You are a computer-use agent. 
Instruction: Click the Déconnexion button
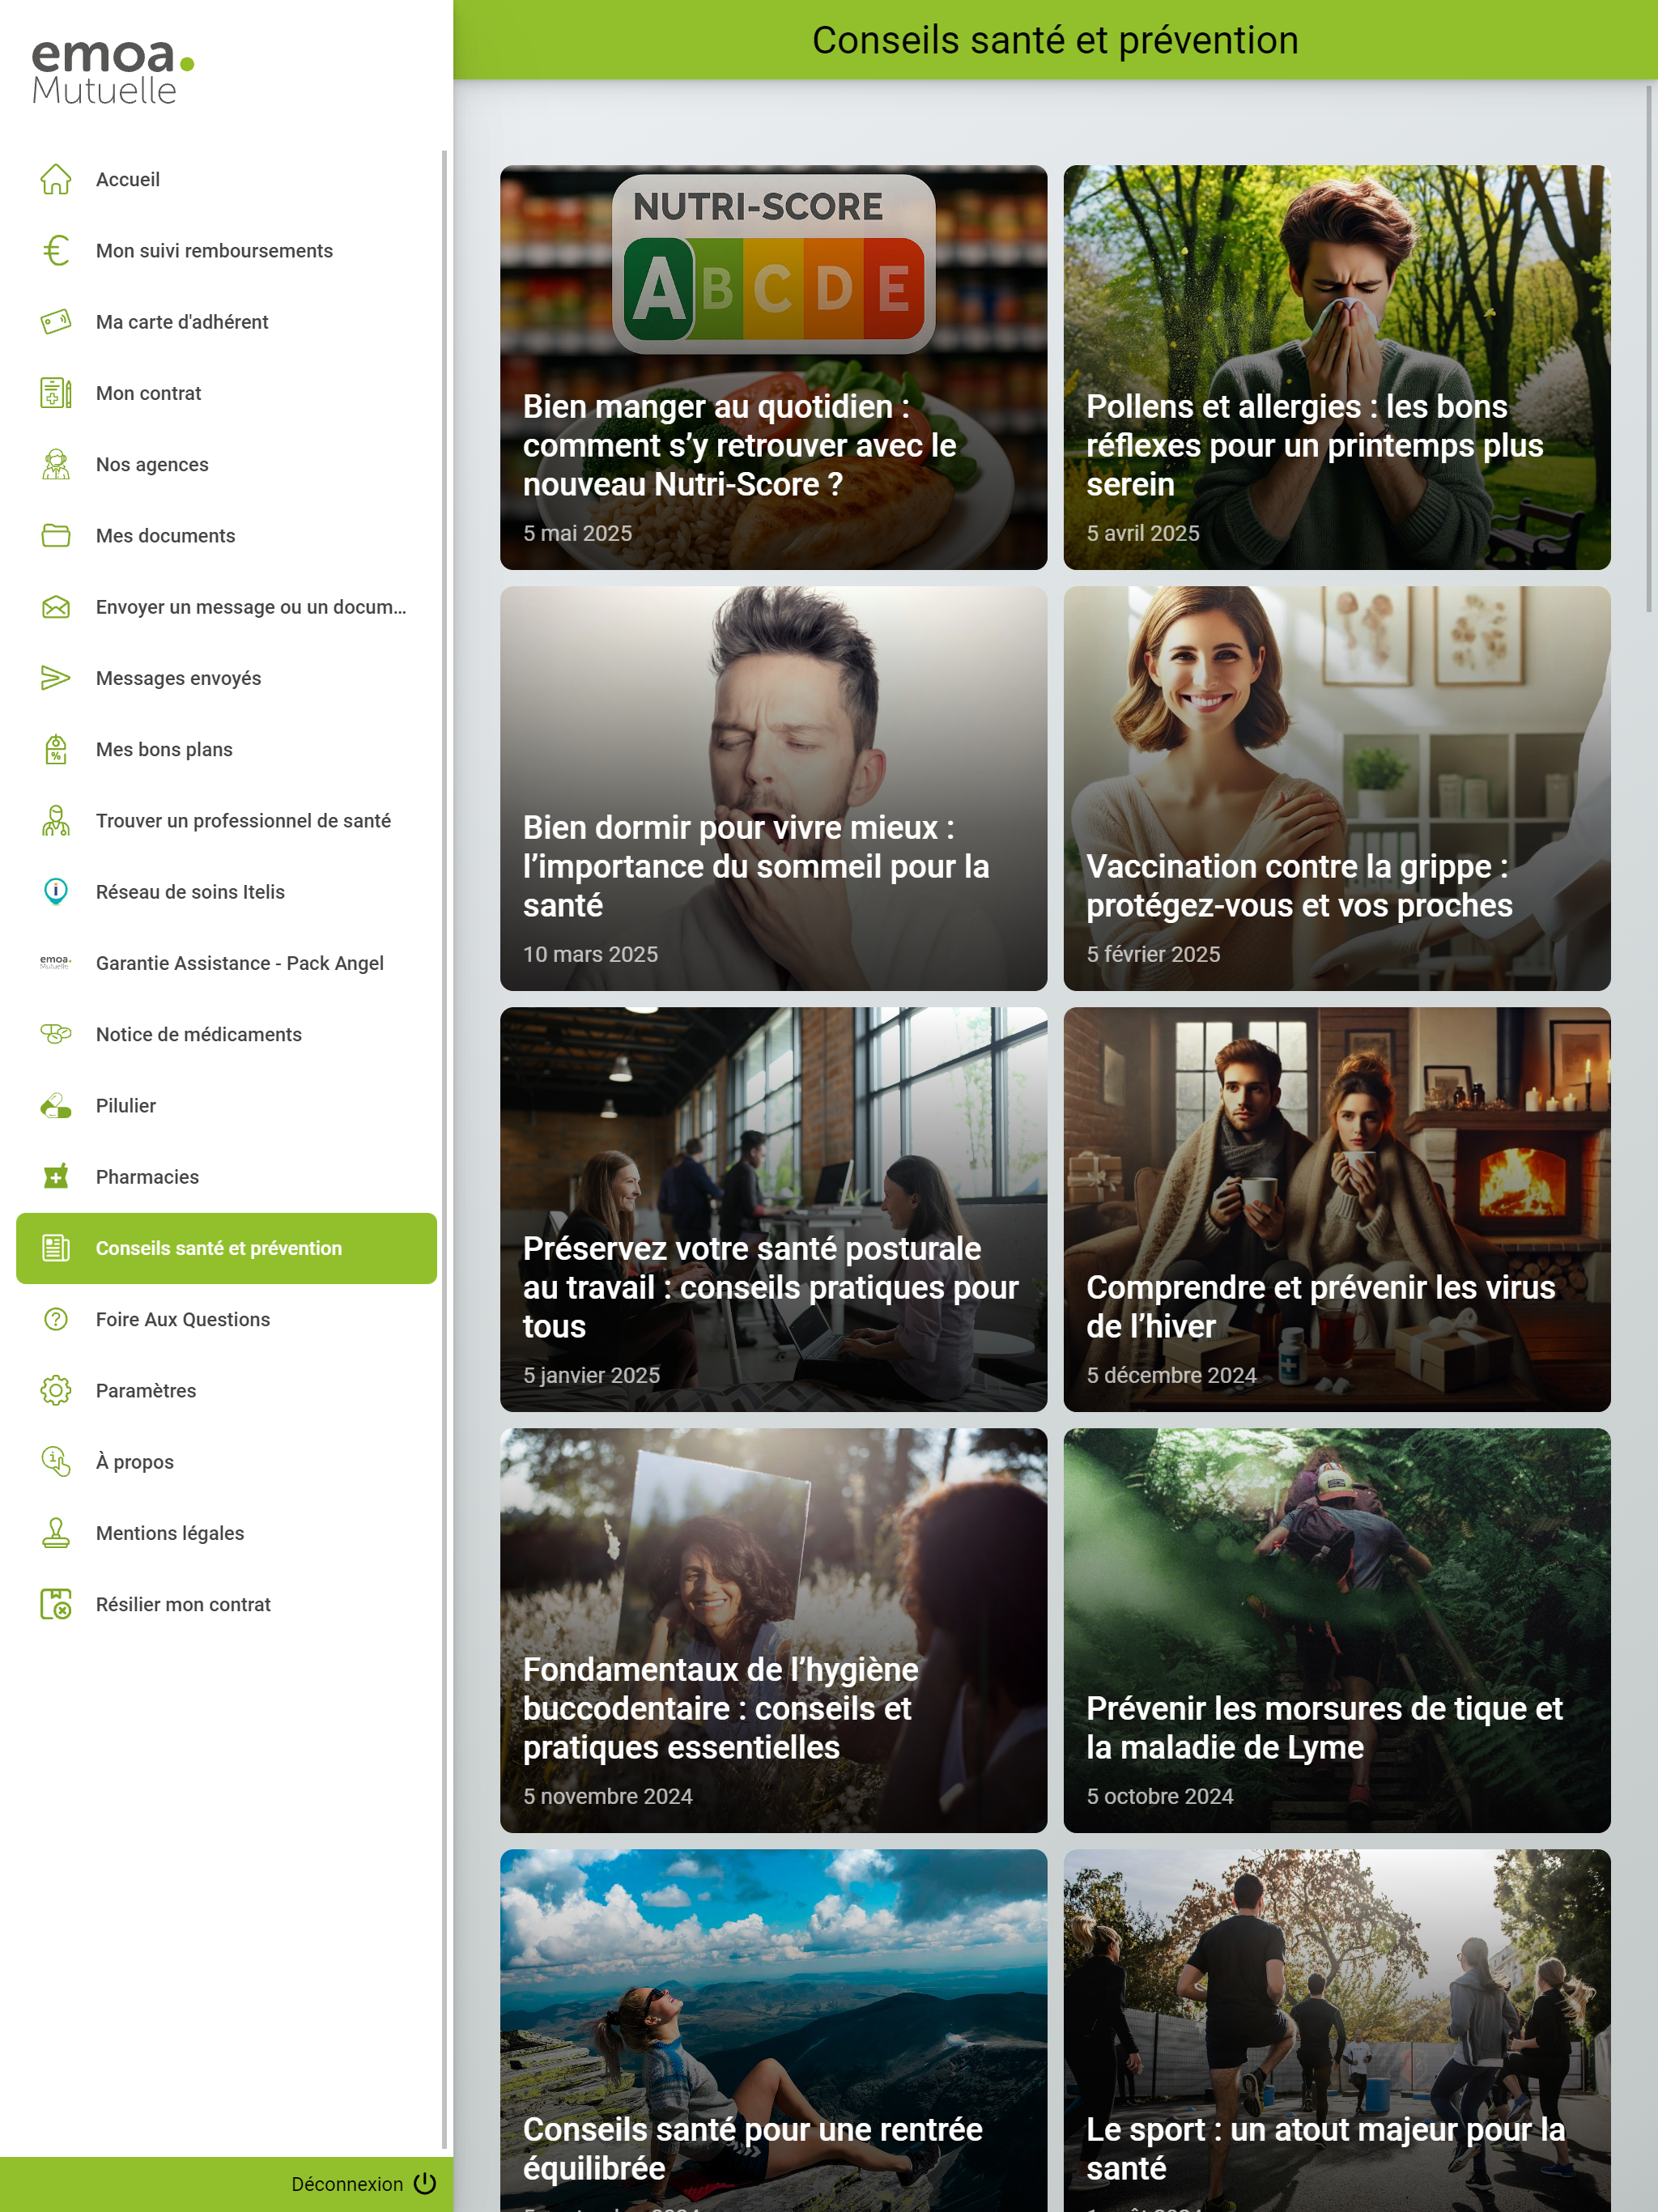coord(363,2184)
